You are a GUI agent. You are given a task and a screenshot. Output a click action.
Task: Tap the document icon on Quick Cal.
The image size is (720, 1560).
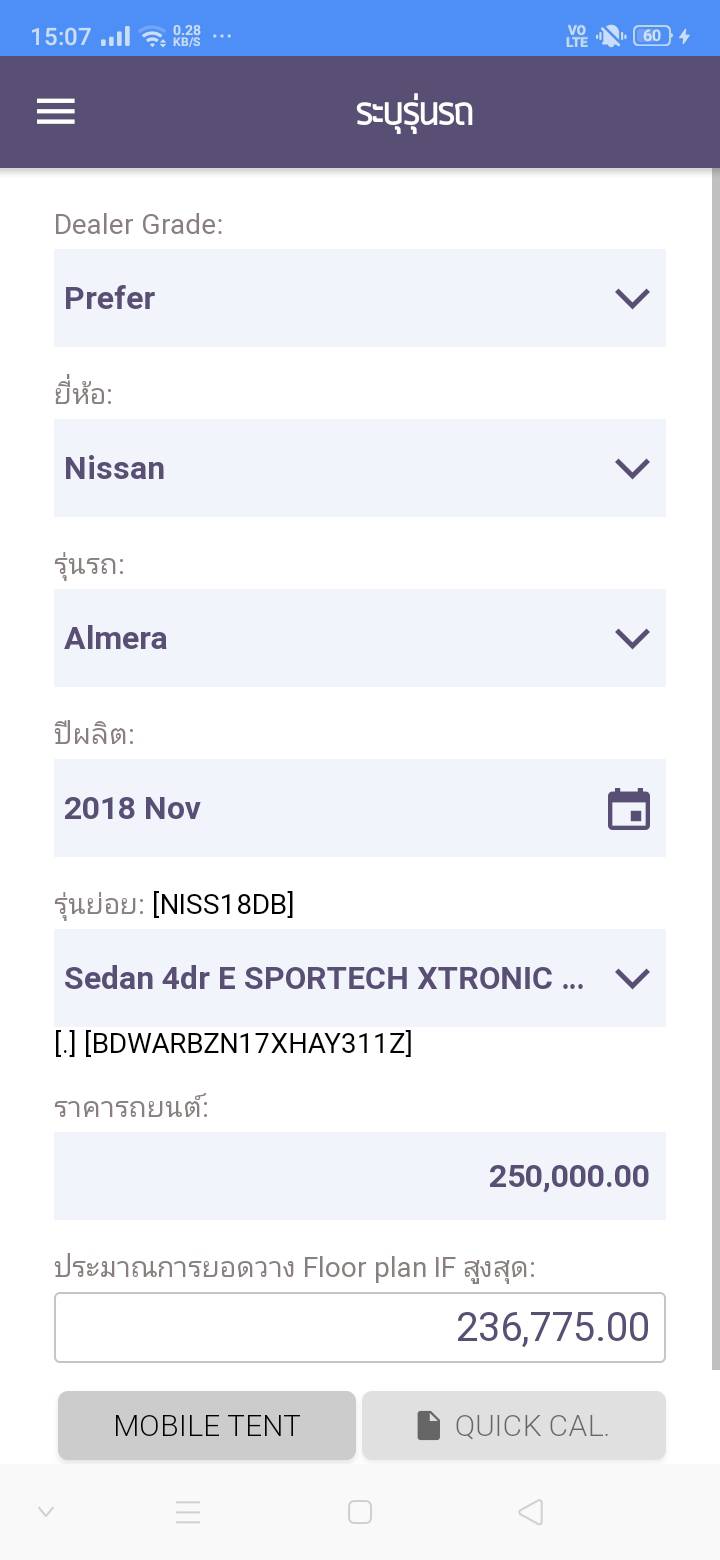(x=428, y=1425)
